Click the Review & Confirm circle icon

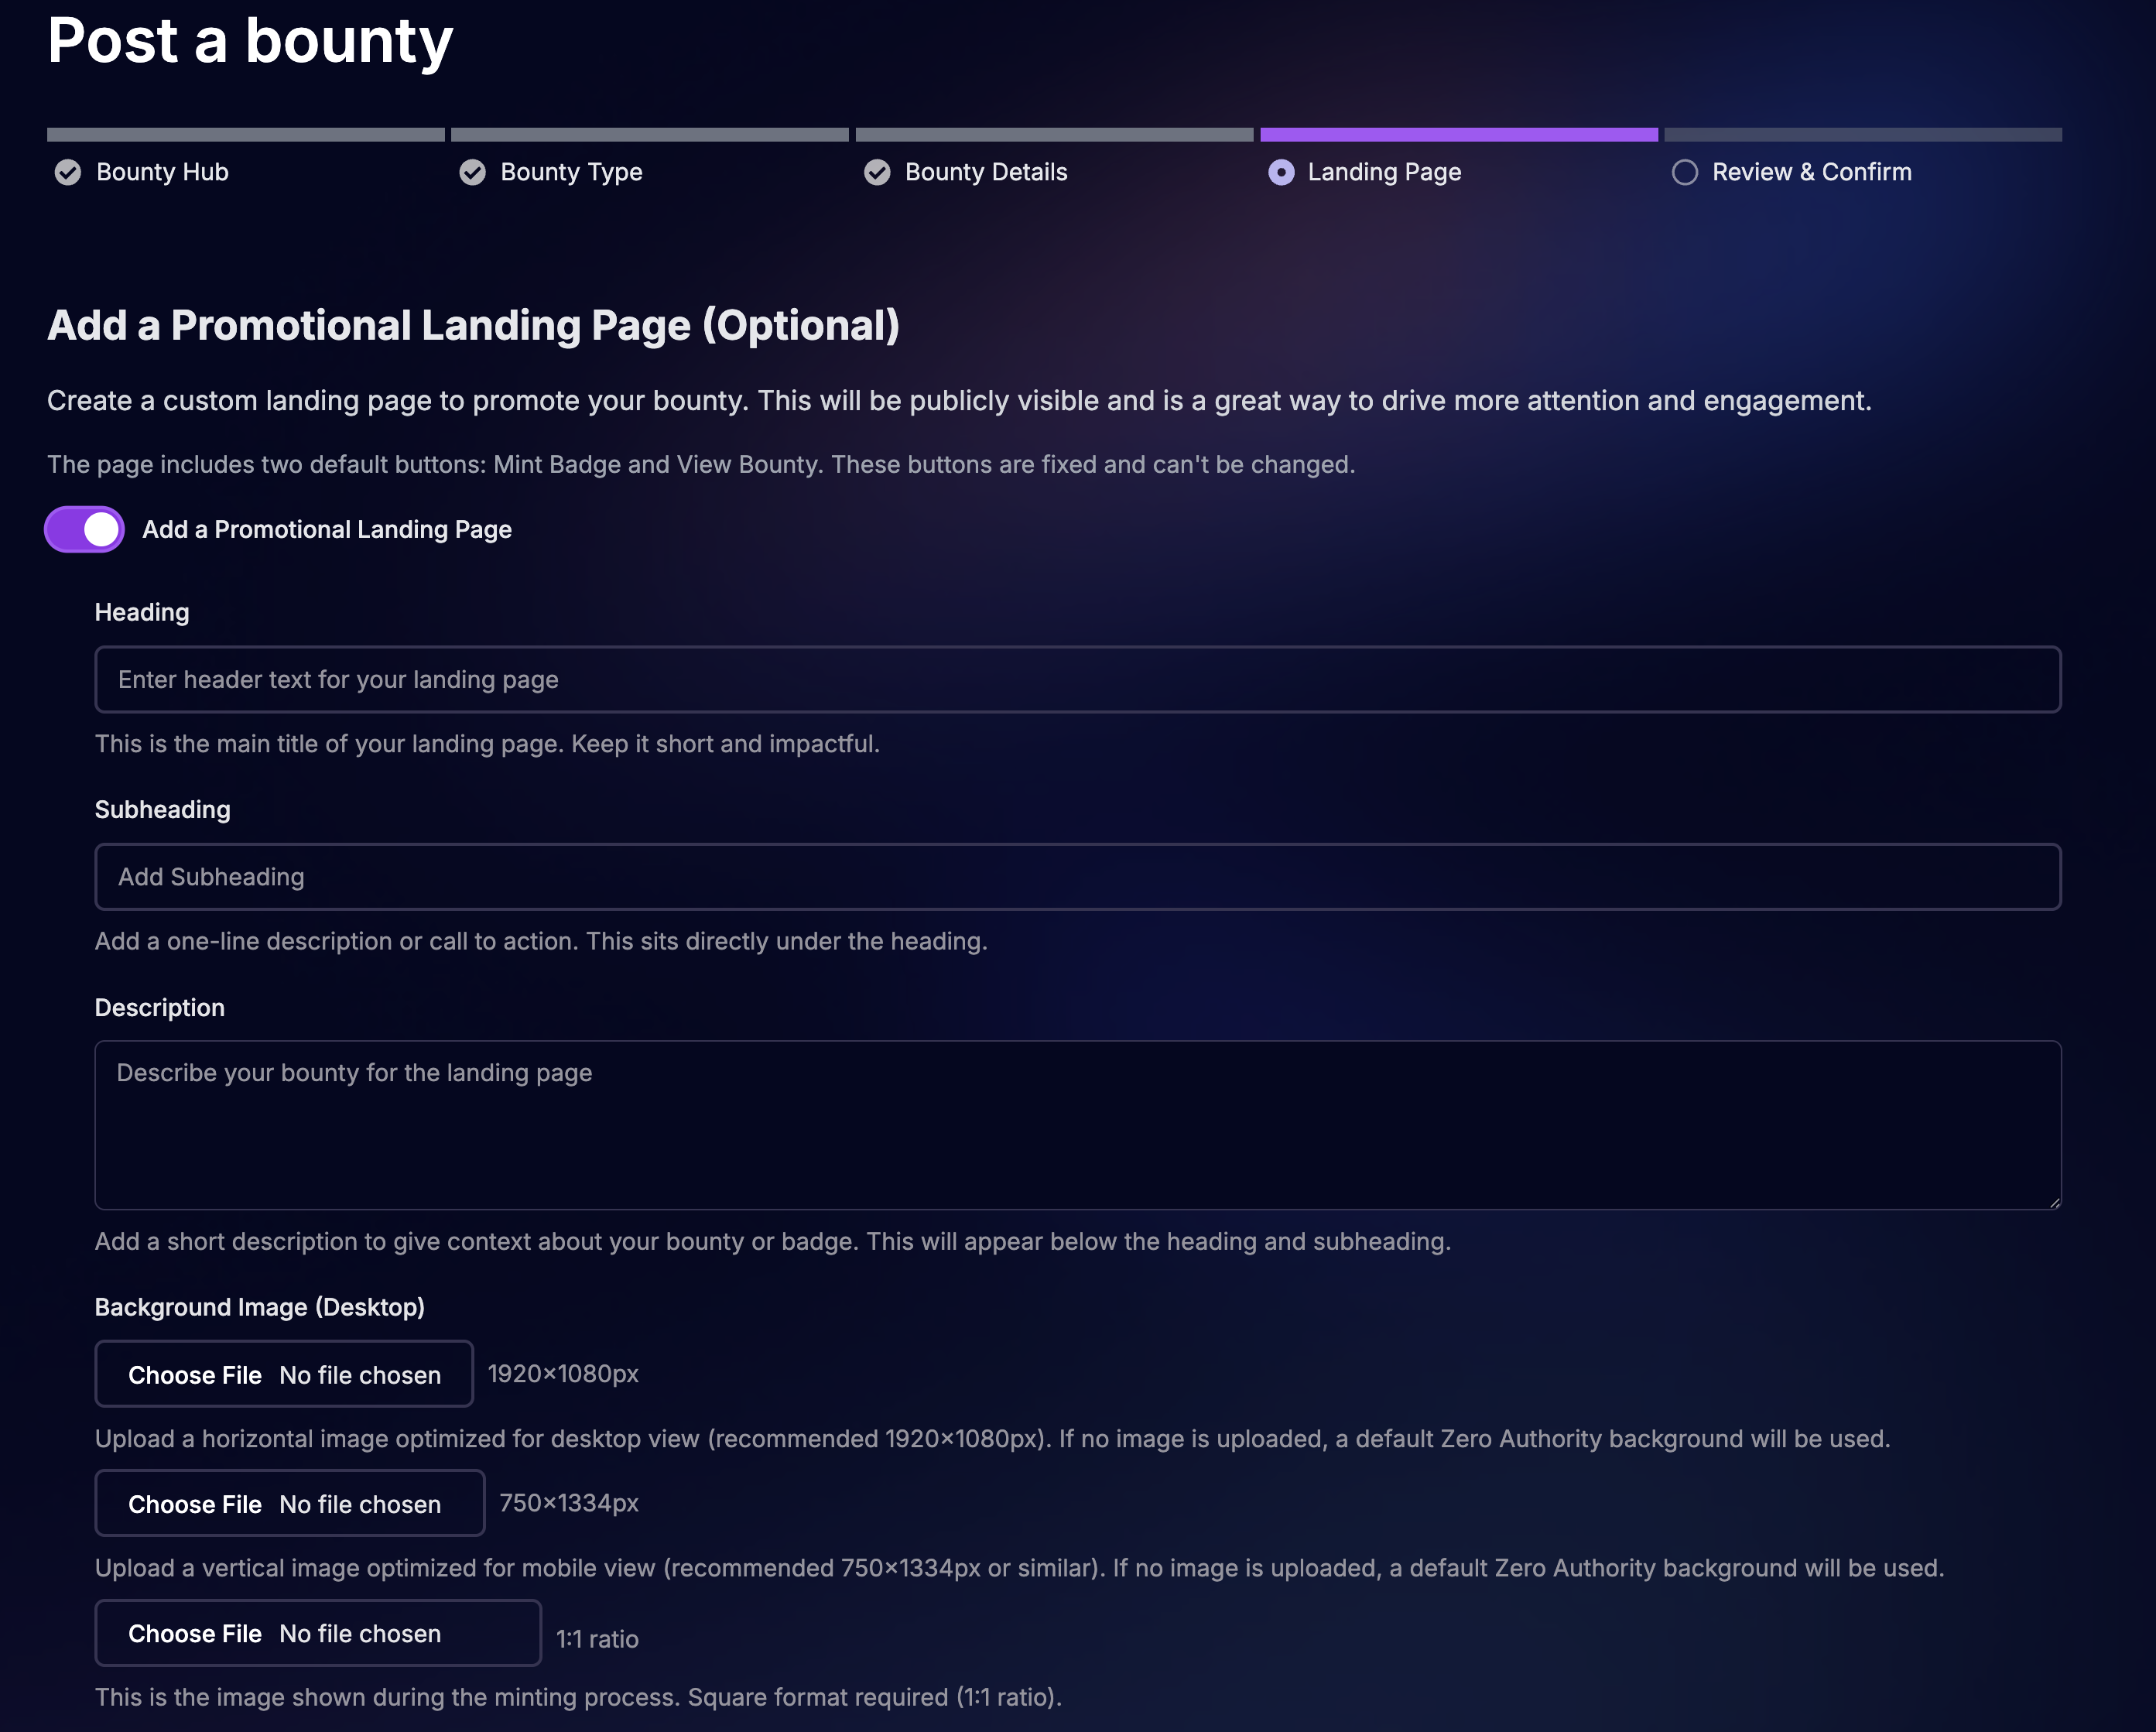pyautogui.click(x=1685, y=172)
